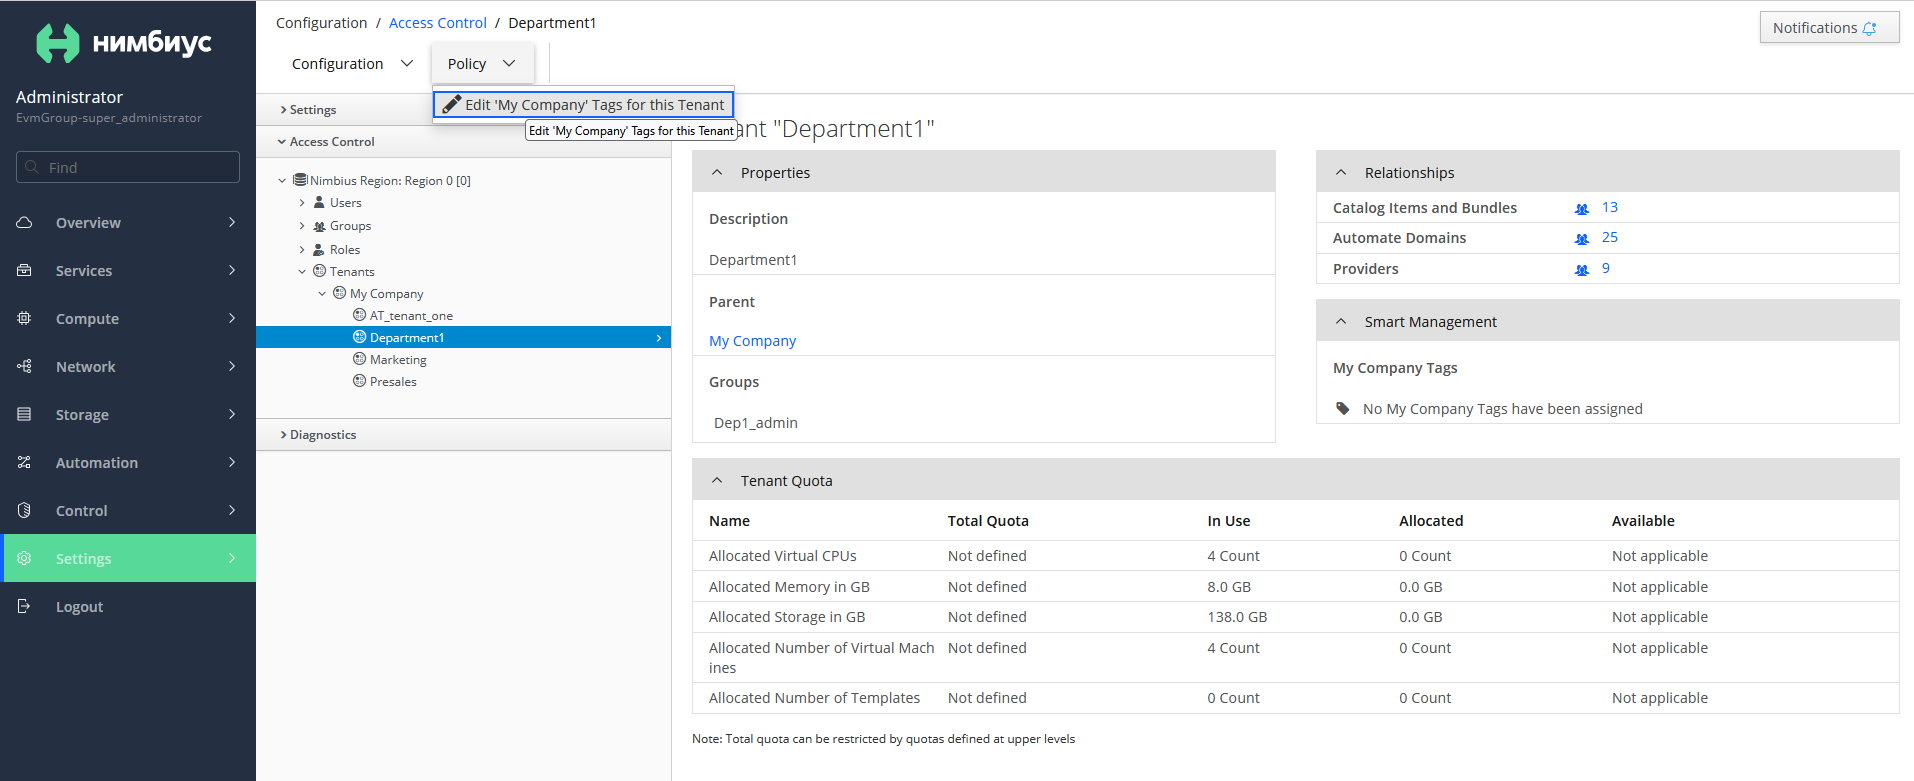Click the Notifications bell icon
Viewport: 1914px width, 781px height.
point(1869,28)
